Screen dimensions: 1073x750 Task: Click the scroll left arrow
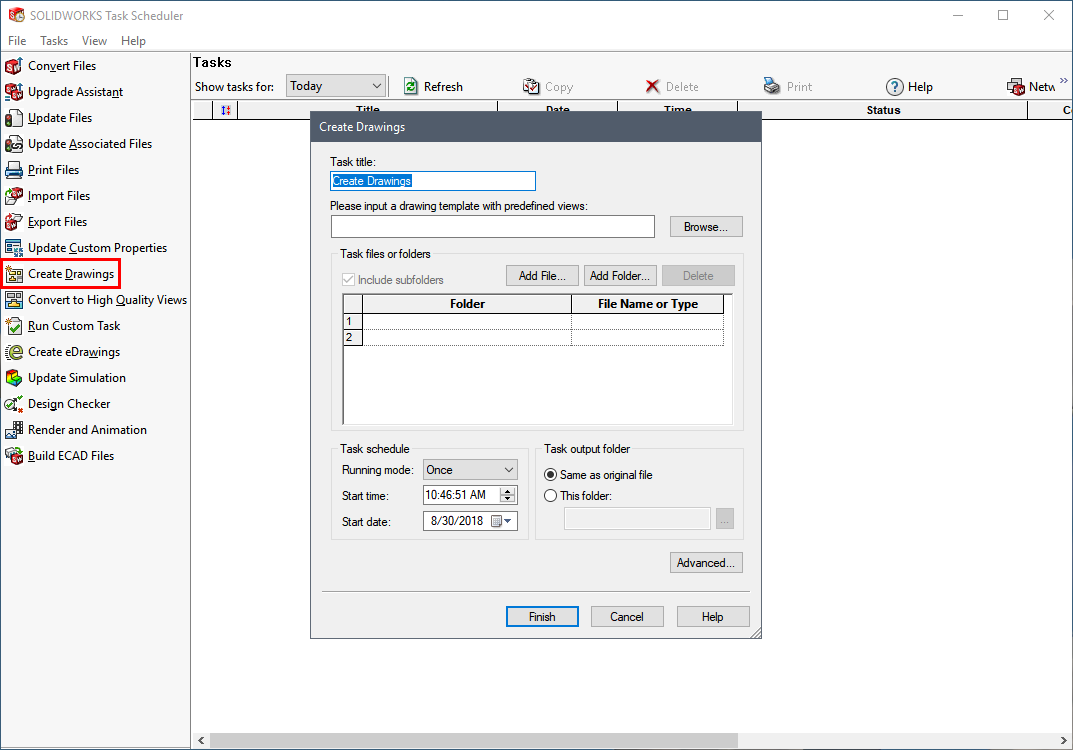tap(201, 740)
